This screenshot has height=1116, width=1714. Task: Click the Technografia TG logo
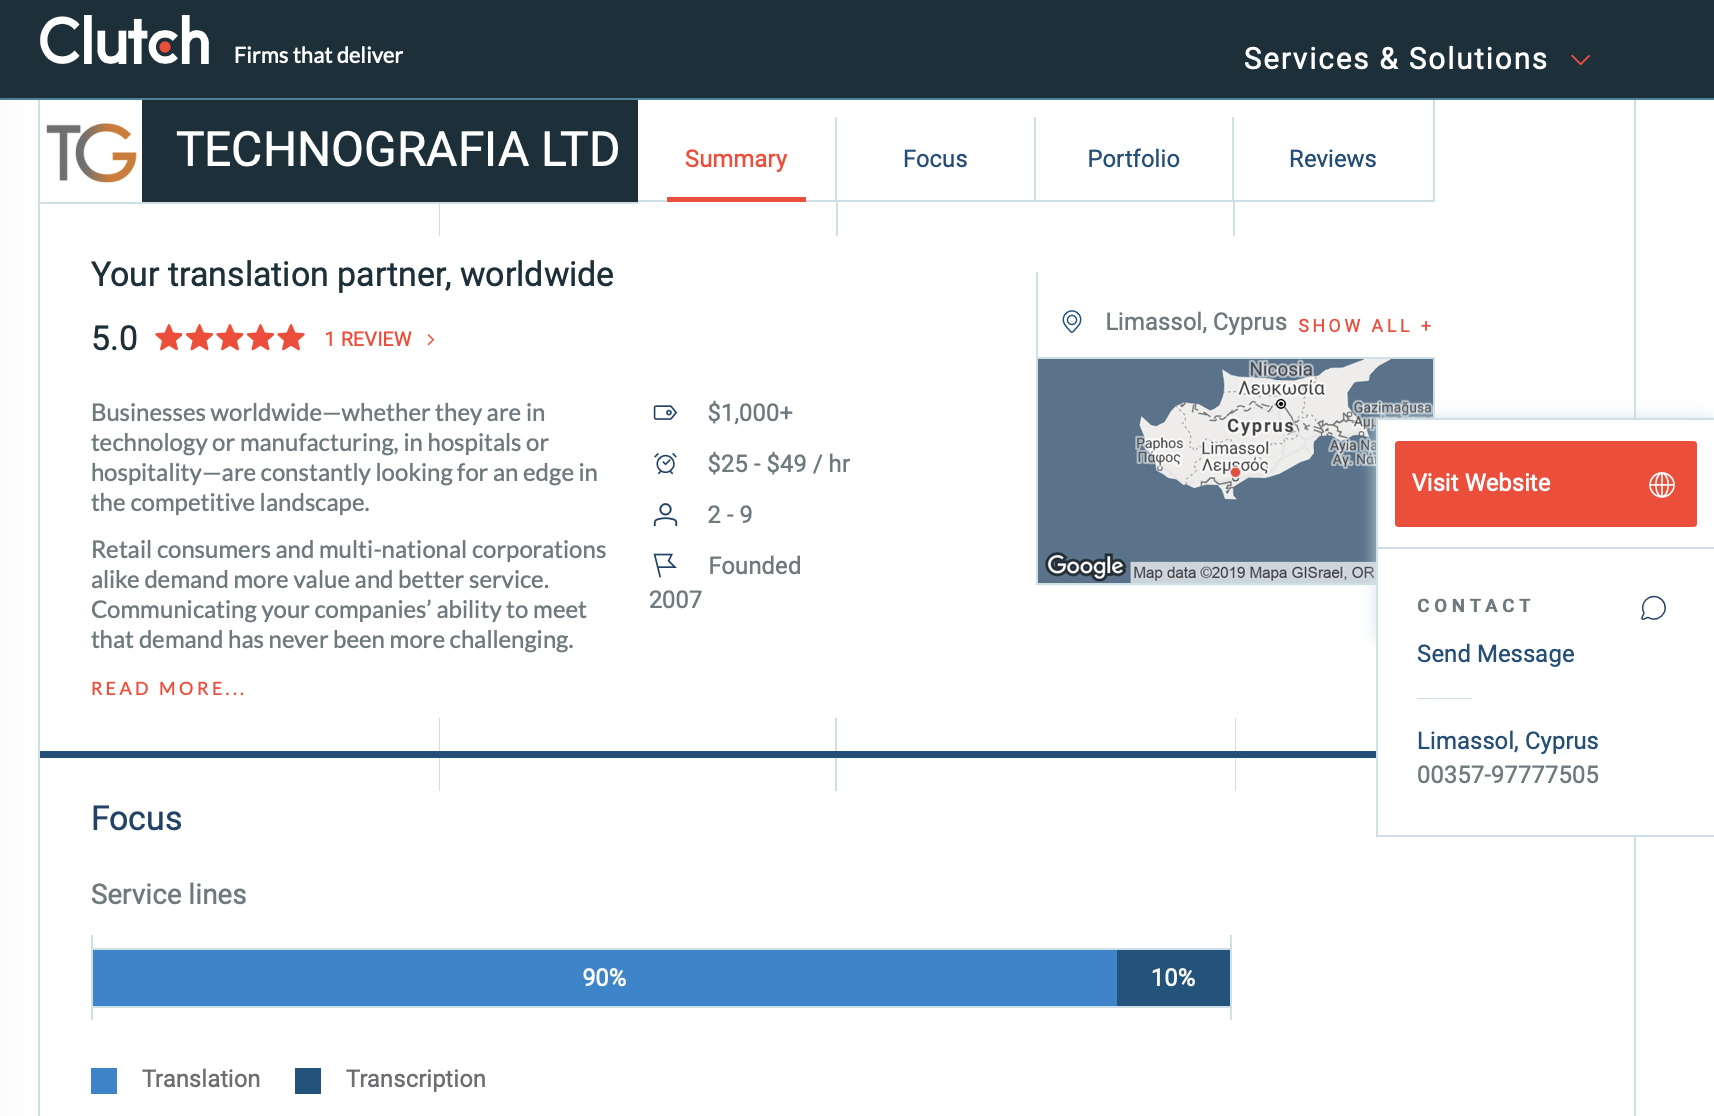click(x=92, y=152)
